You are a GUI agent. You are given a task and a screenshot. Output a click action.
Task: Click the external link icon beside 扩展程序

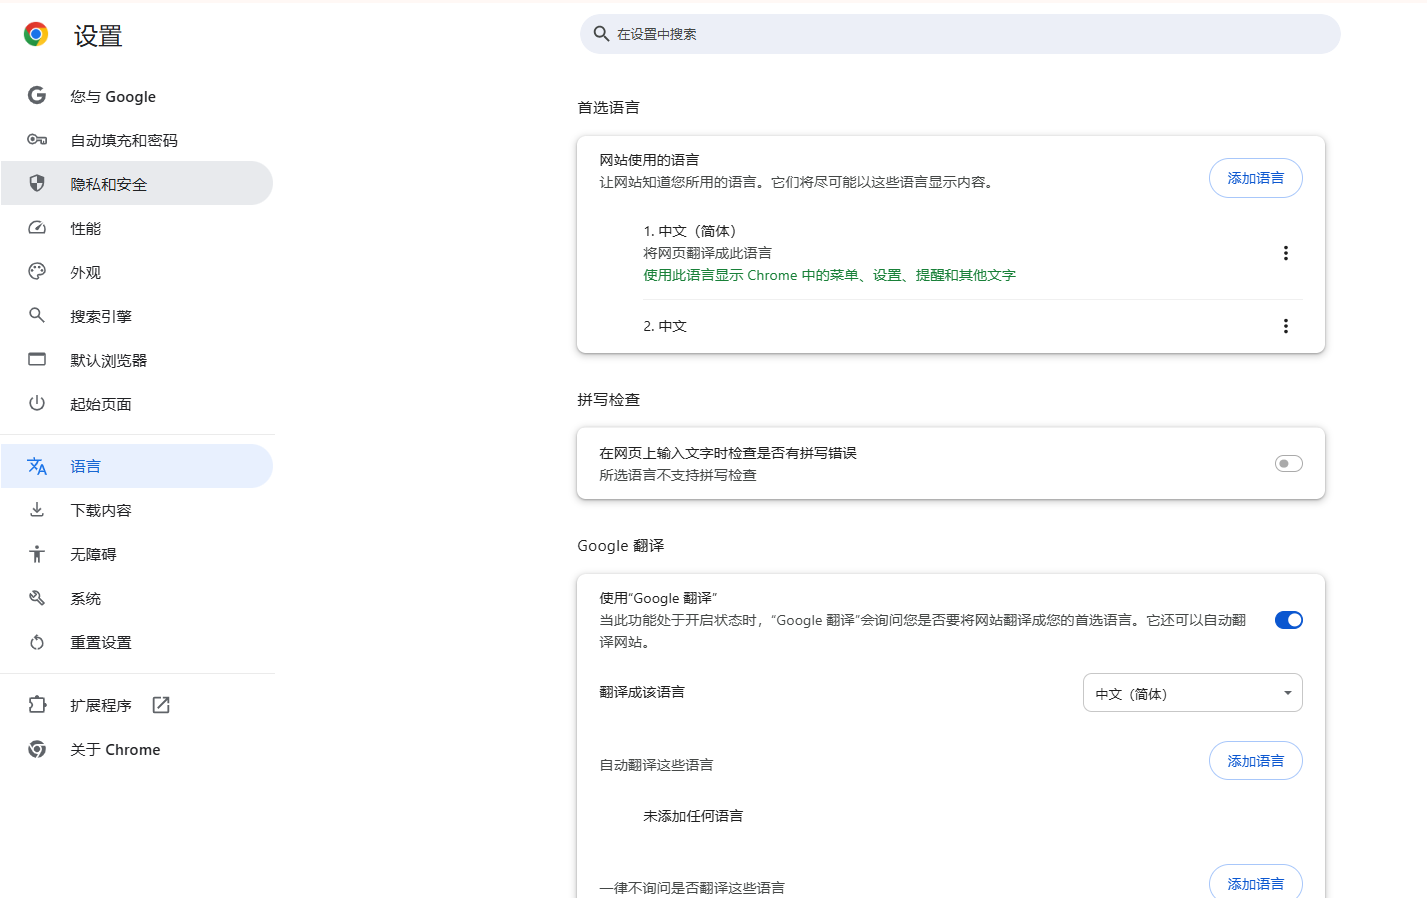tap(161, 705)
